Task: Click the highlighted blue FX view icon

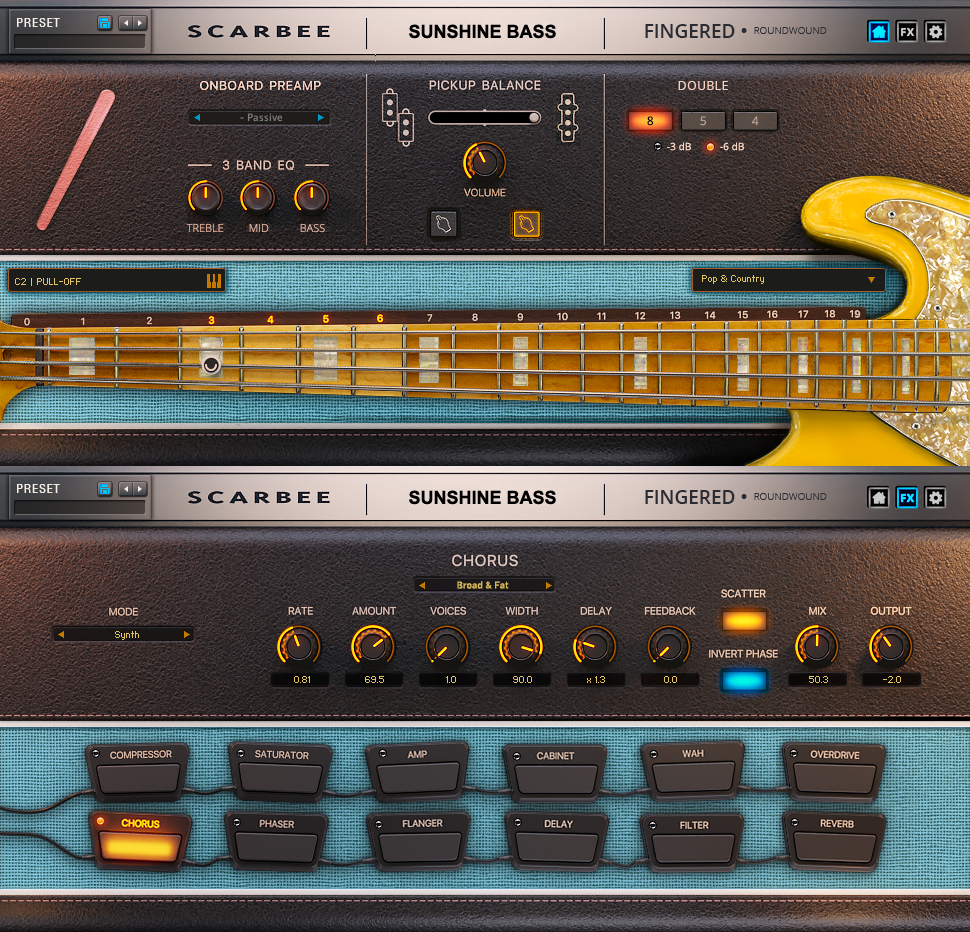Action: pos(907,497)
